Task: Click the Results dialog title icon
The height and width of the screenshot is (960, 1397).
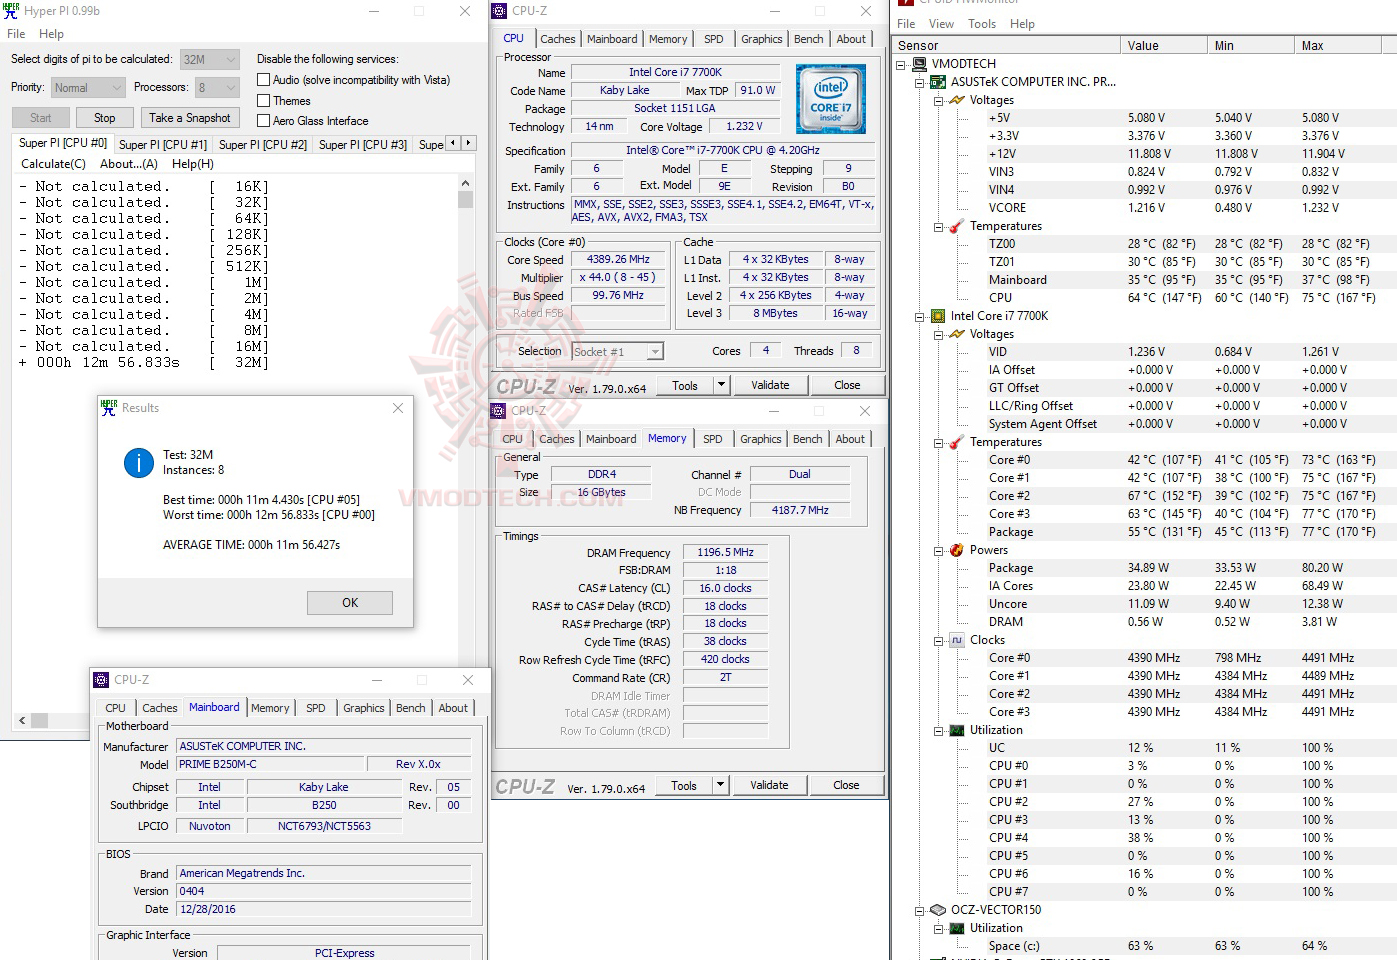Action: pyautogui.click(x=108, y=408)
